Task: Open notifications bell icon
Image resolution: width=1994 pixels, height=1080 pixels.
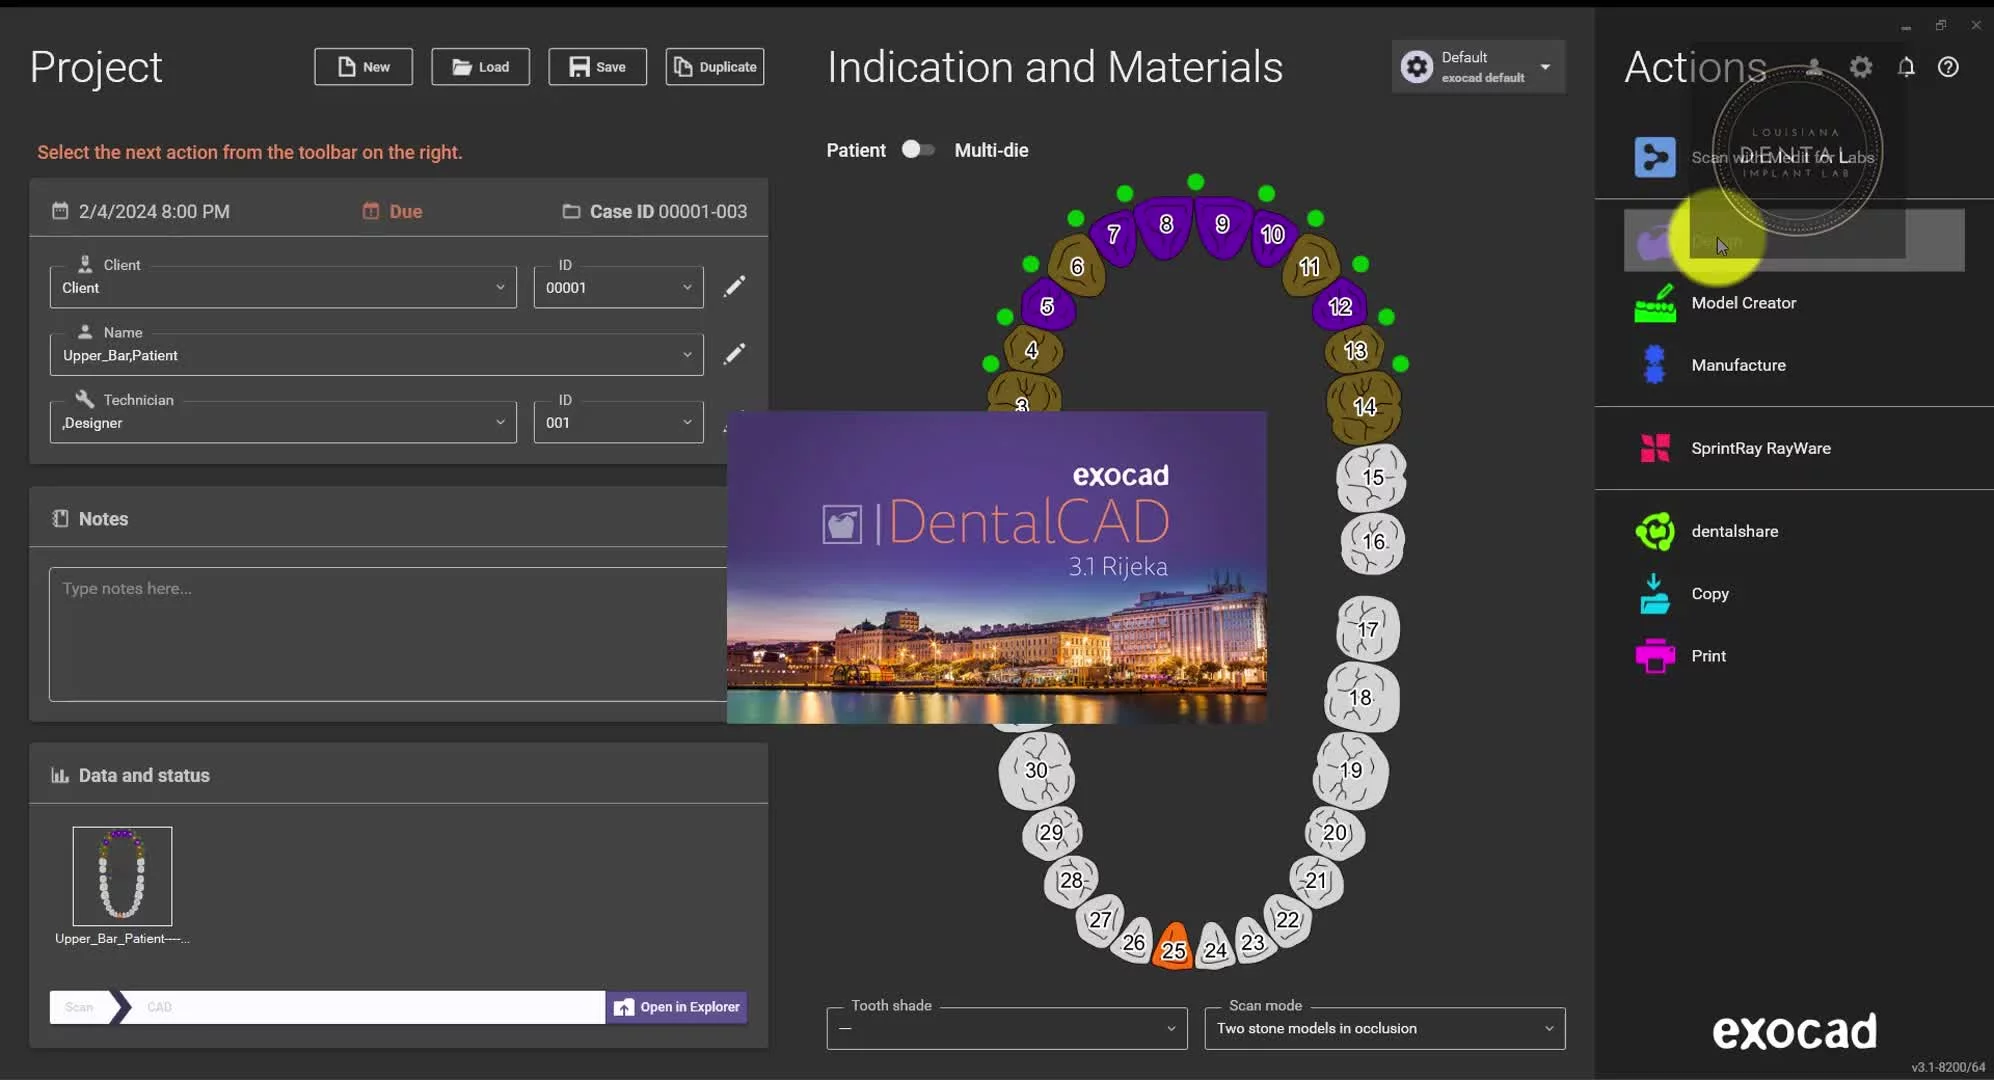Action: [1906, 67]
